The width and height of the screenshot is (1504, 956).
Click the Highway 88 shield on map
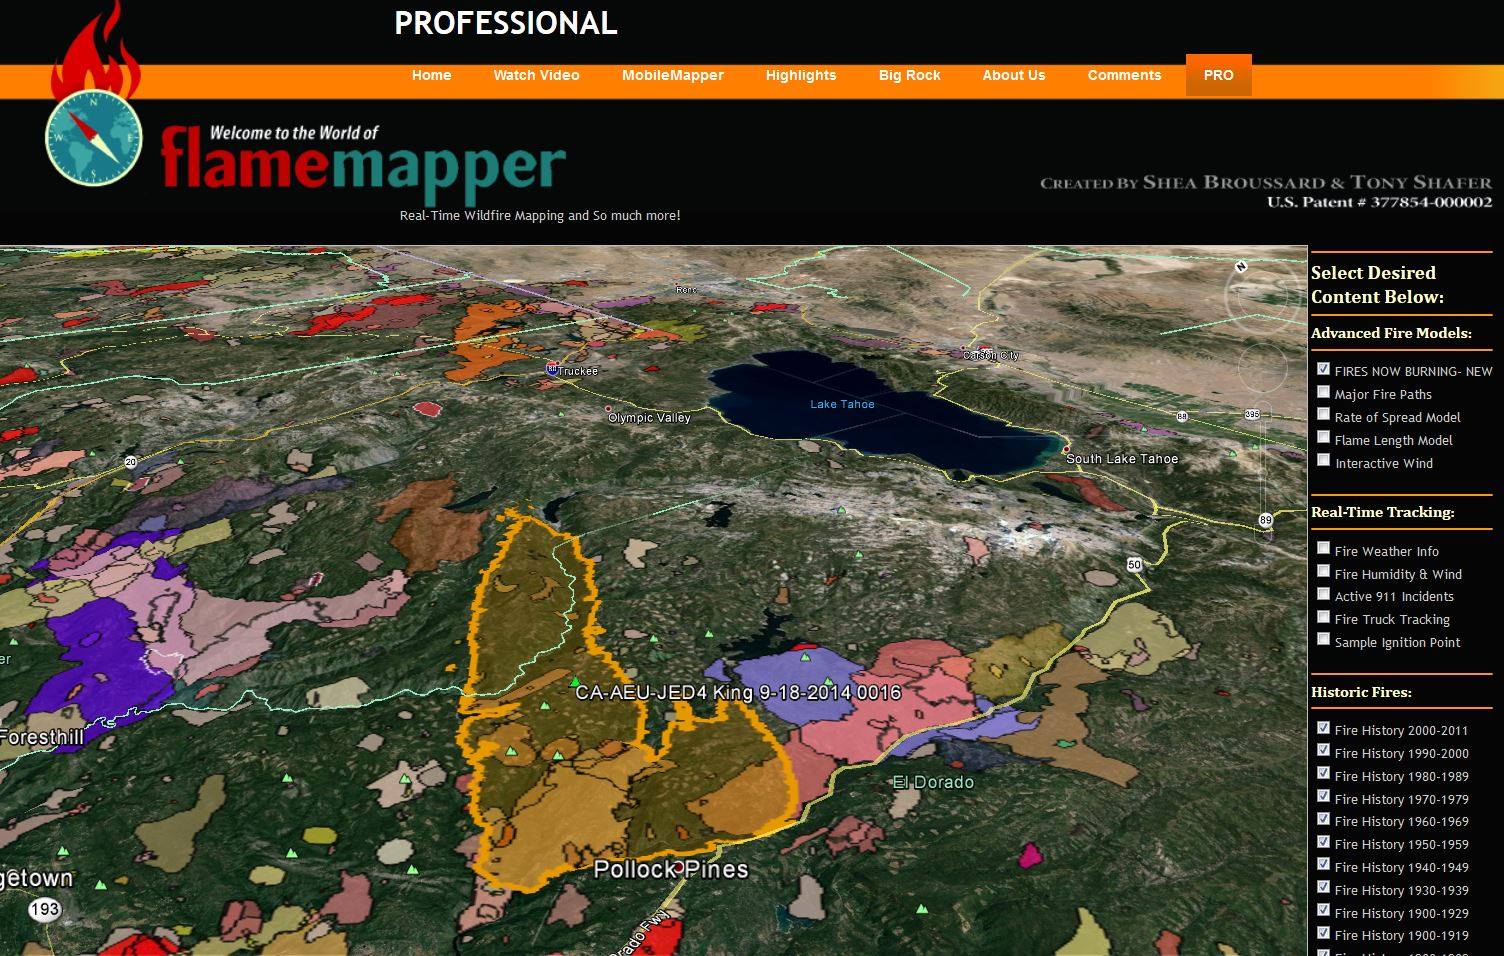[1182, 416]
